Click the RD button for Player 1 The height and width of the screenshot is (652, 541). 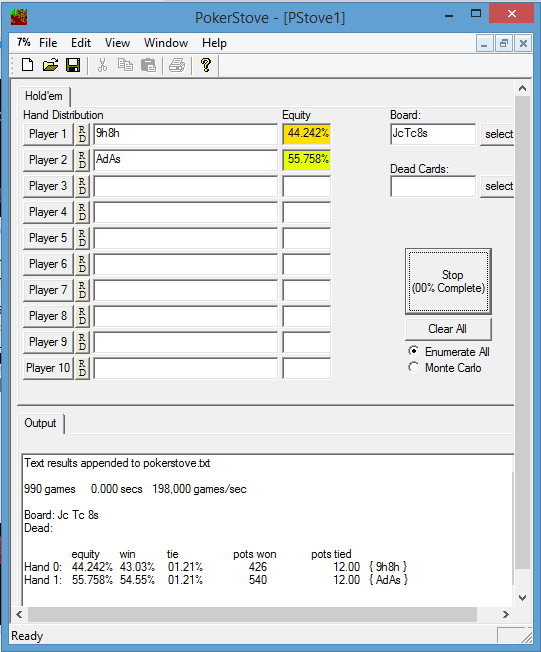click(82, 134)
